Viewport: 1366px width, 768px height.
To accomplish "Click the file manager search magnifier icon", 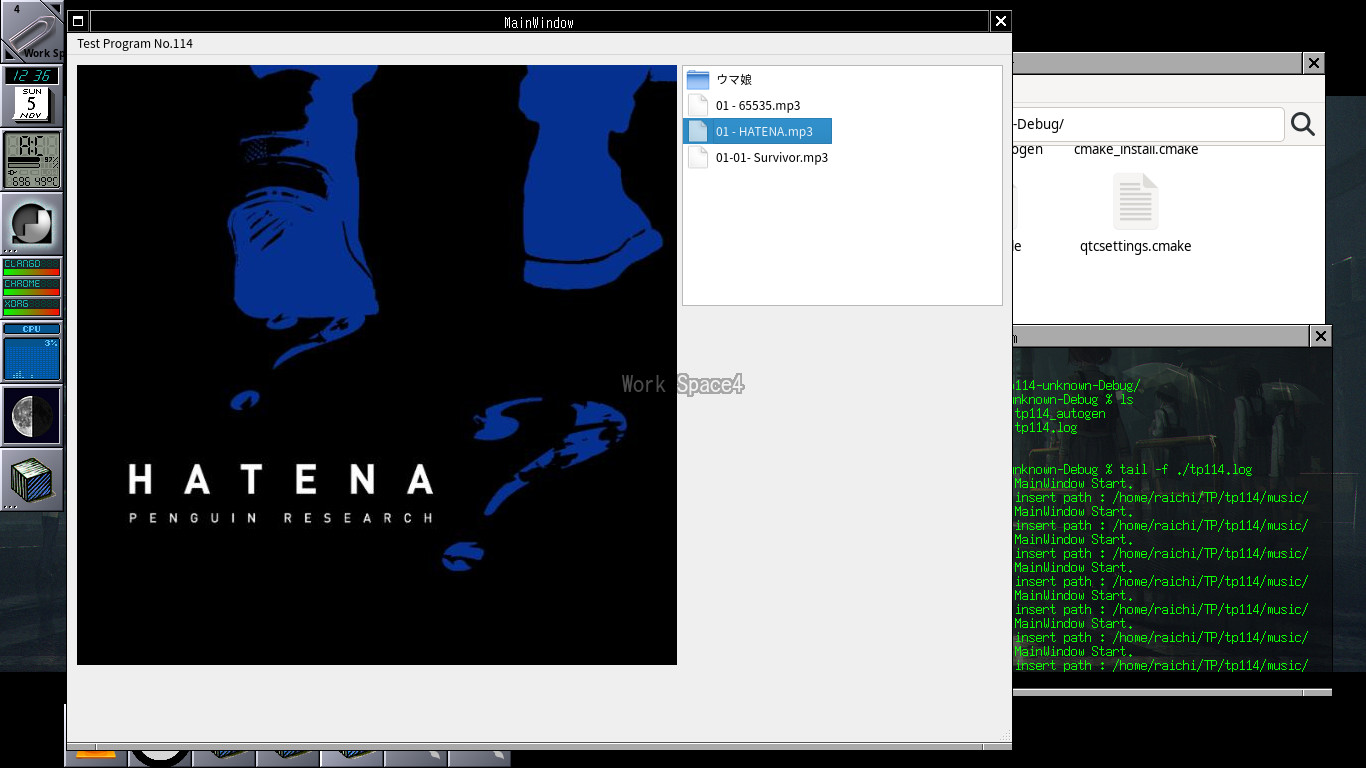I will point(1303,124).
